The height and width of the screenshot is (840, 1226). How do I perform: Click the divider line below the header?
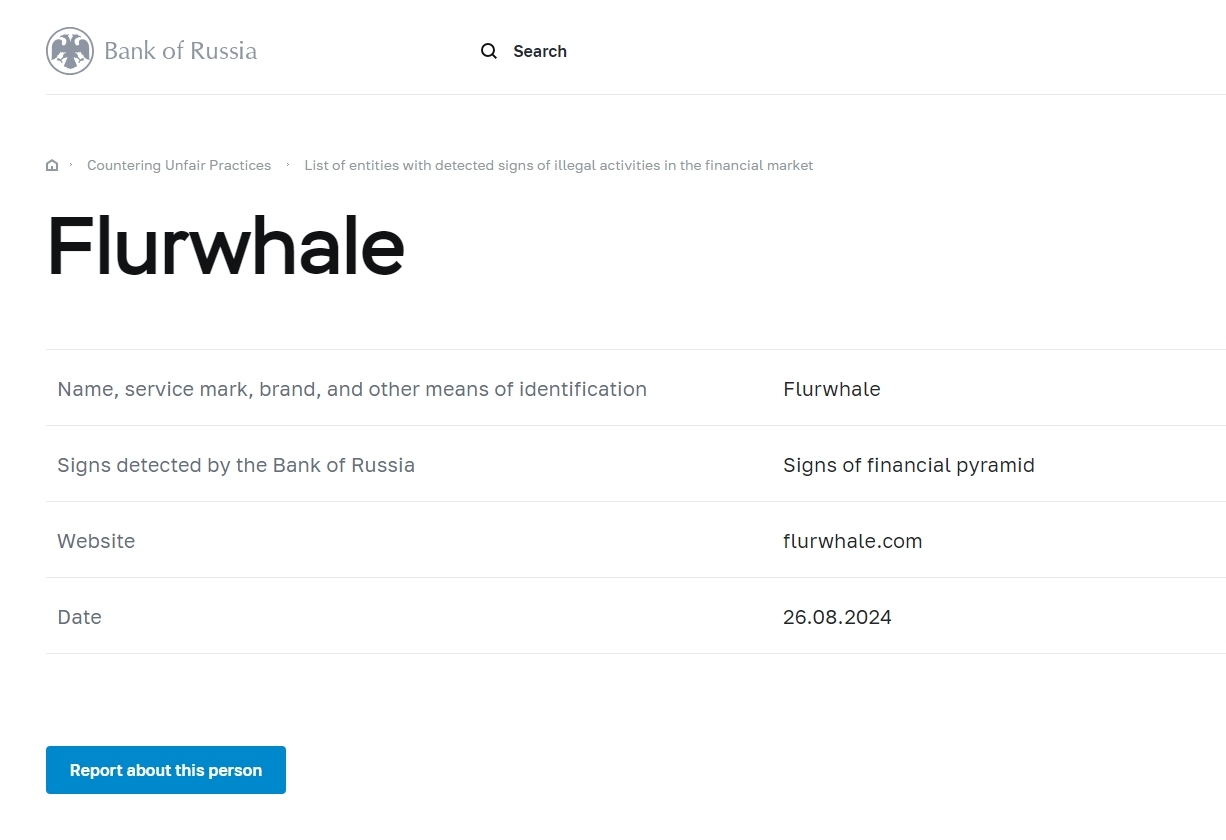tap(635, 94)
